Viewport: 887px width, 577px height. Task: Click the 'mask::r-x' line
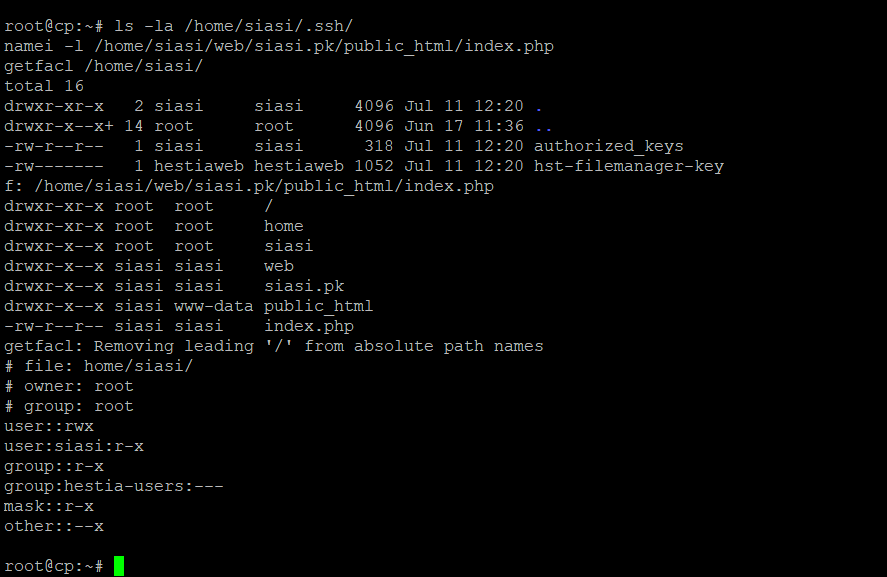[49, 506]
